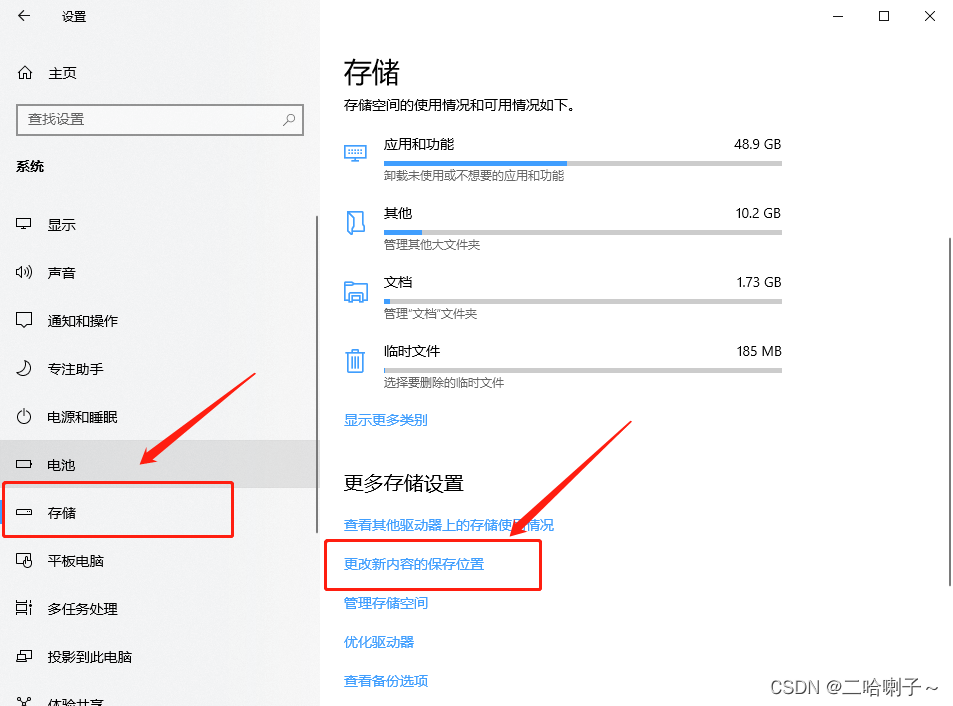Click the 平板电脑 (Tablet) sidebar icon
Screen dimensions: 953x706
23,561
